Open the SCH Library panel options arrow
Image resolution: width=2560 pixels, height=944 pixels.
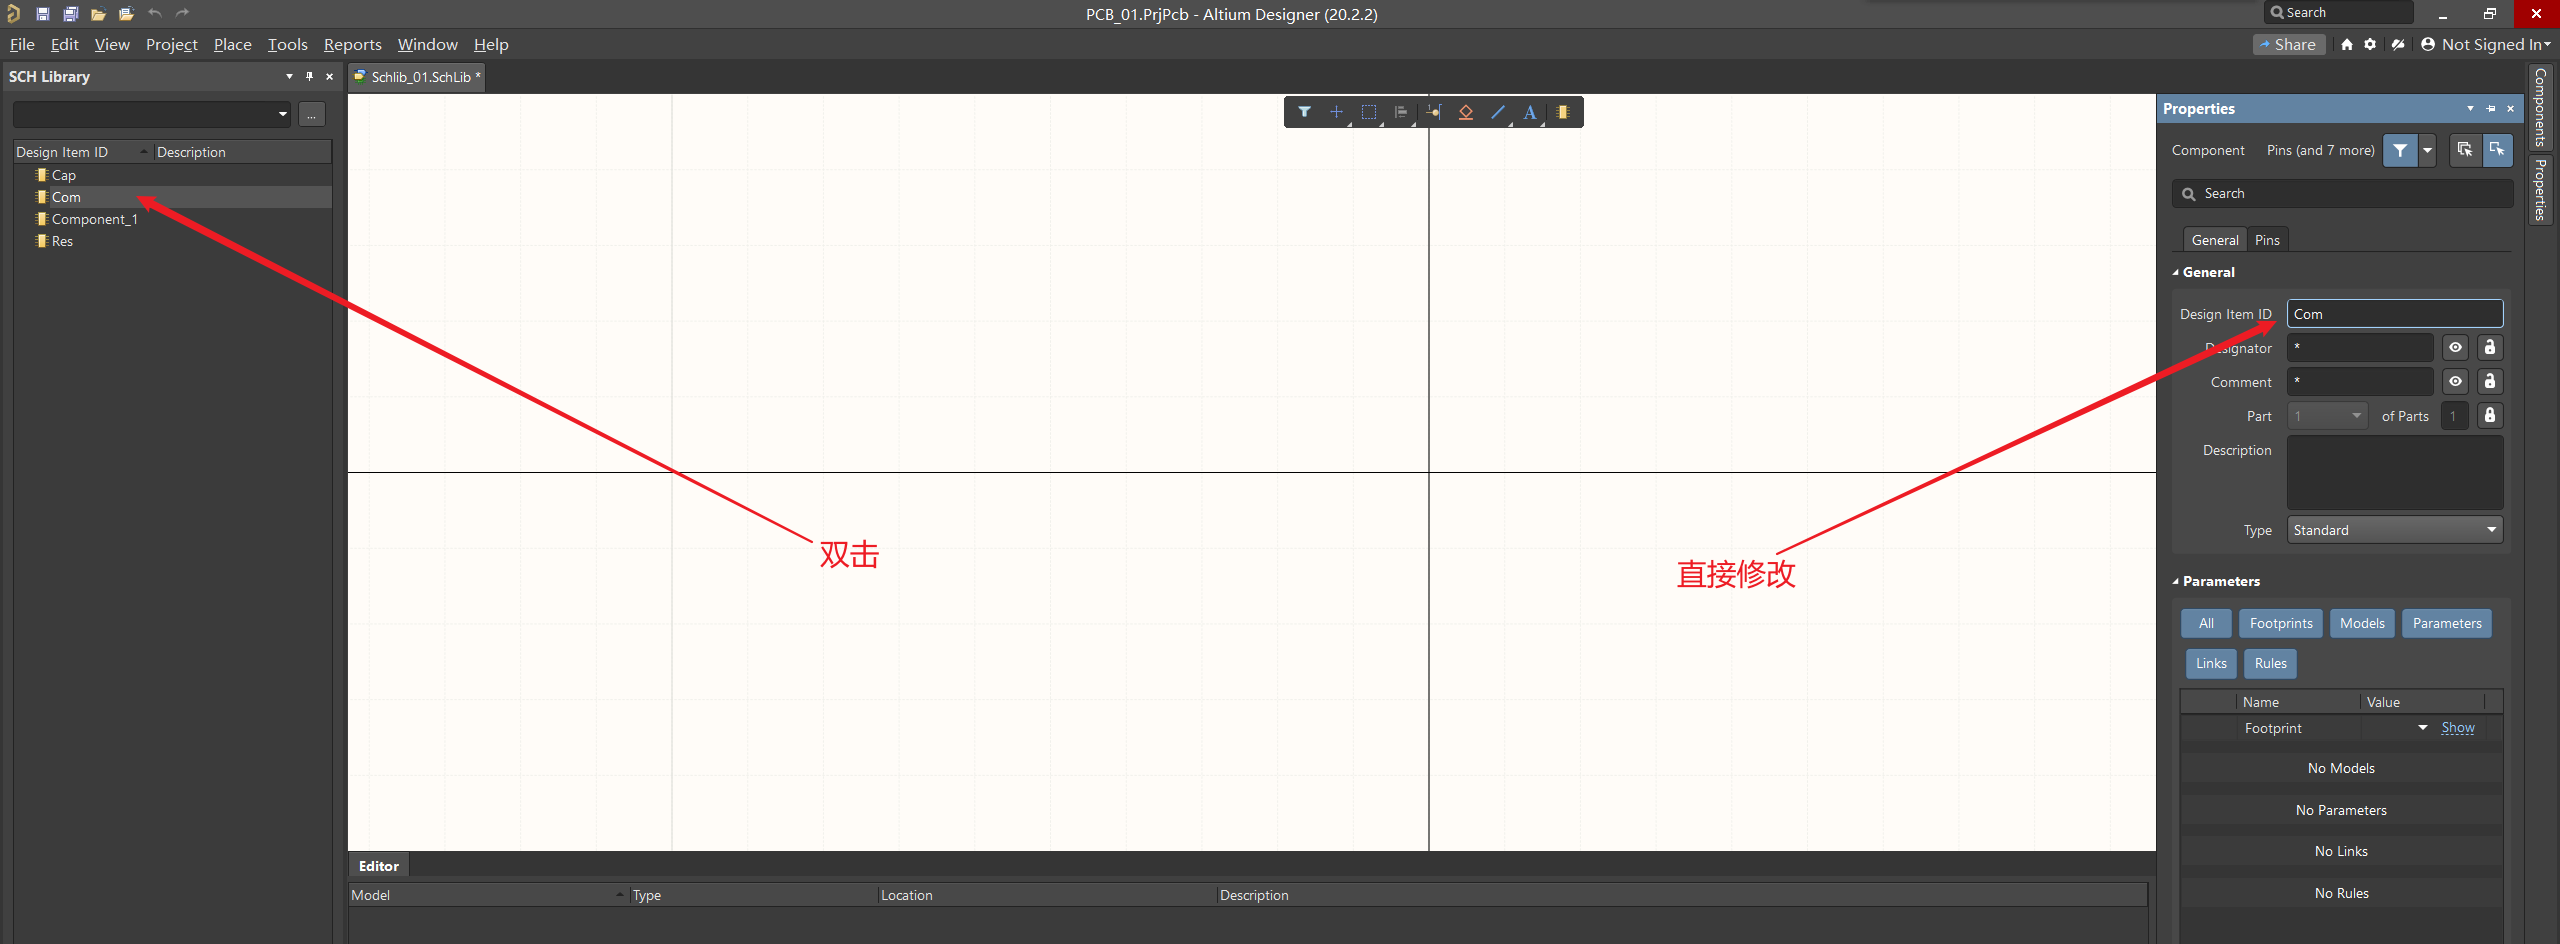tap(290, 76)
